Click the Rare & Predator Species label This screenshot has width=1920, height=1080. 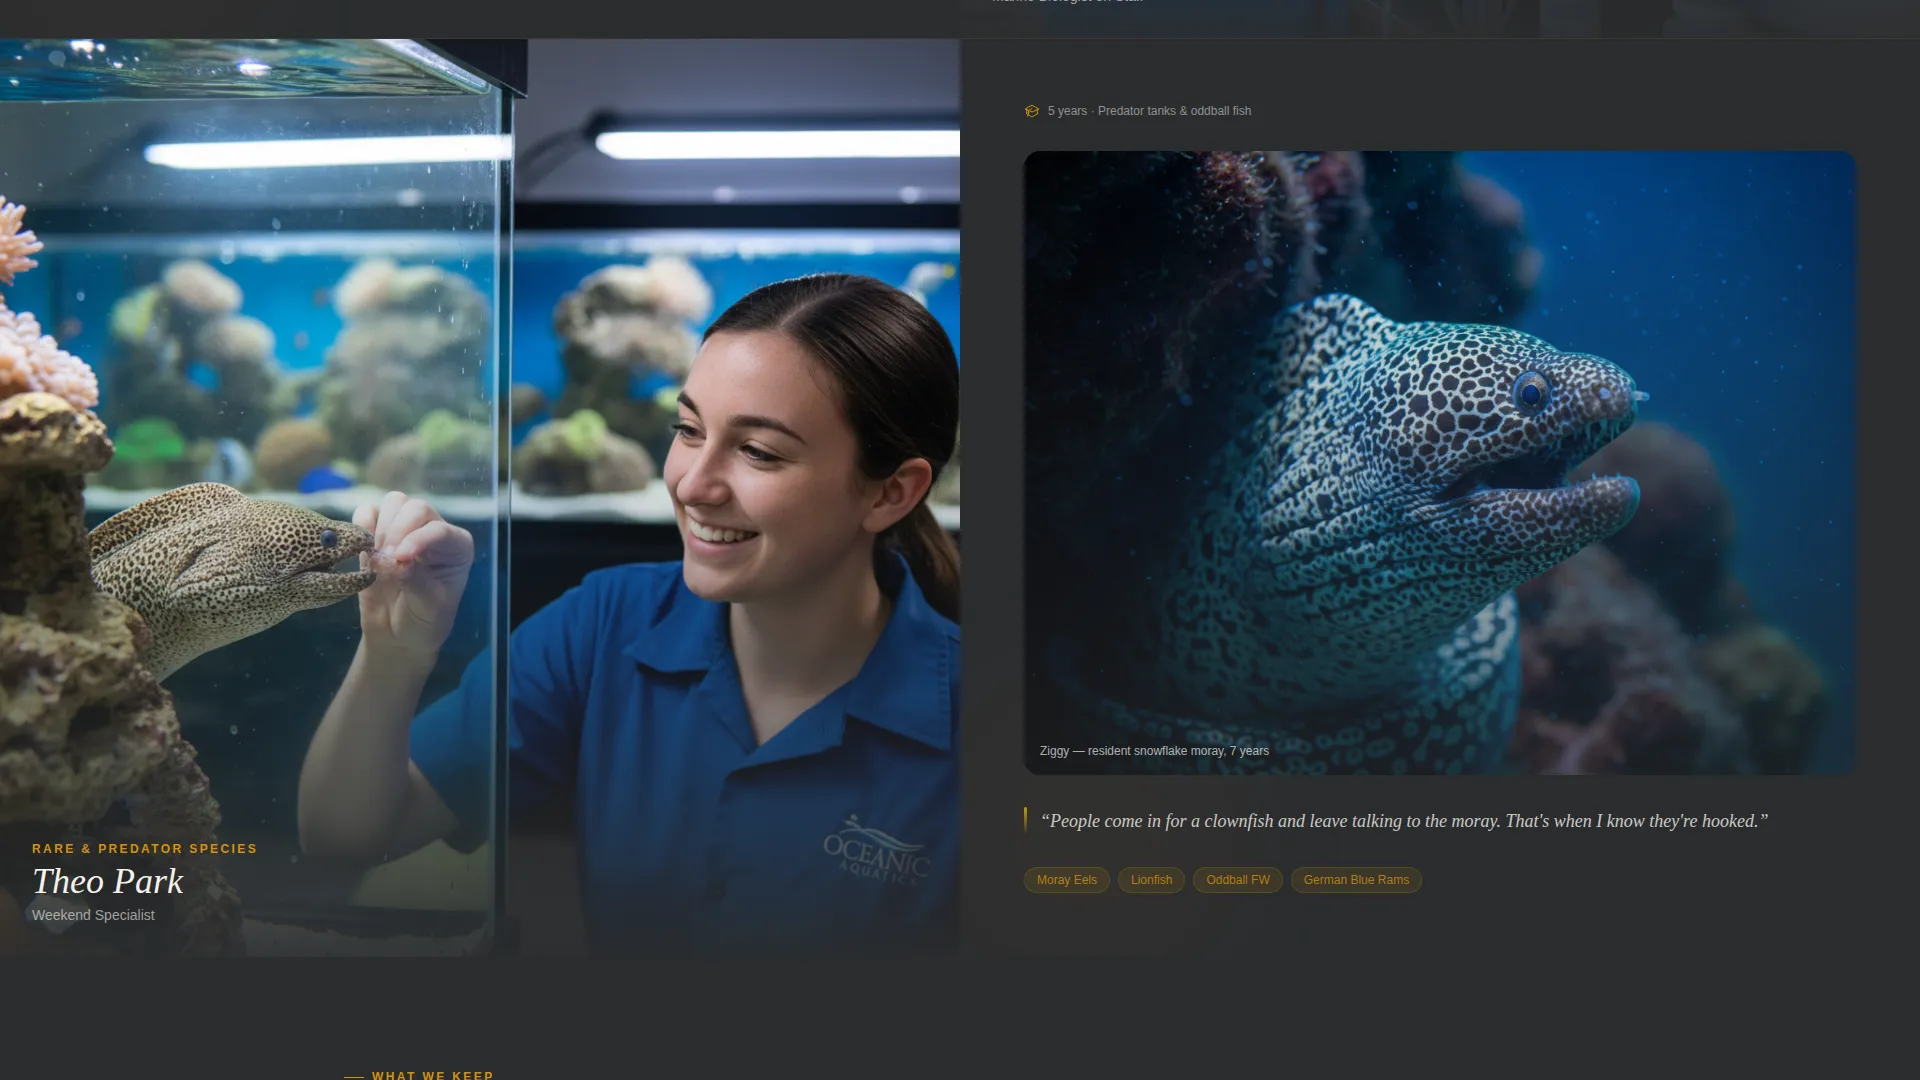(145, 849)
